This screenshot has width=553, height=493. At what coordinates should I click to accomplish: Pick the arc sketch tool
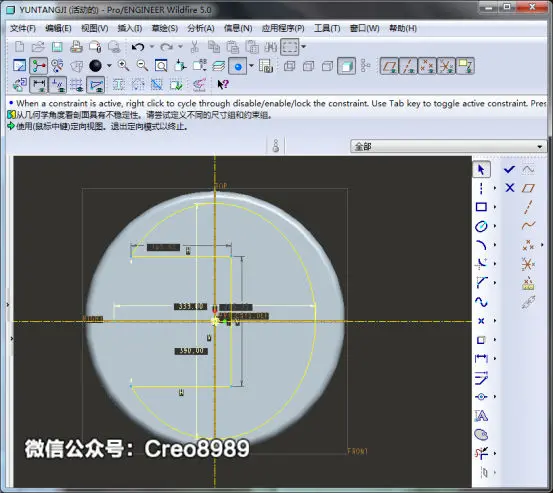[481, 245]
